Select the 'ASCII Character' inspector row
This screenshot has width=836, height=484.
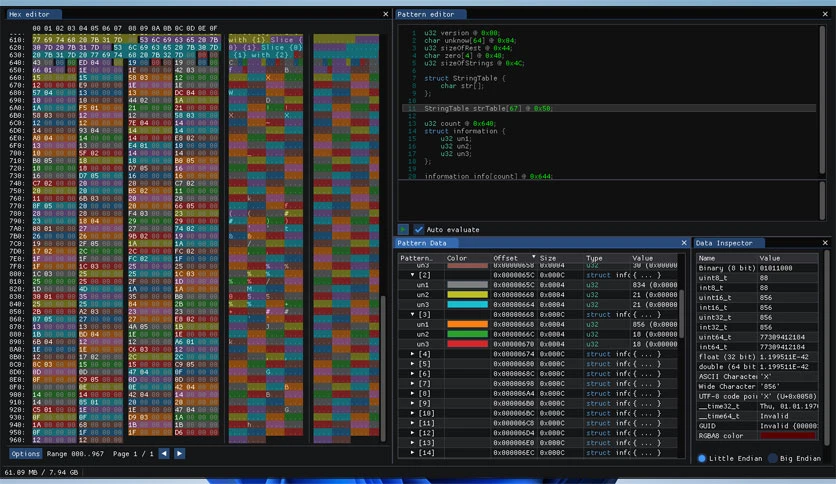pos(757,377)
